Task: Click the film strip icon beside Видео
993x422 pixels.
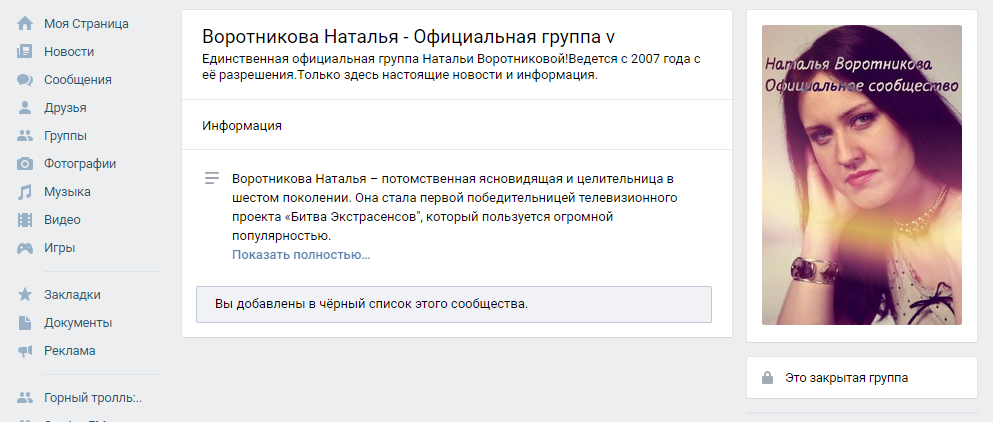Action: (25, 220)
